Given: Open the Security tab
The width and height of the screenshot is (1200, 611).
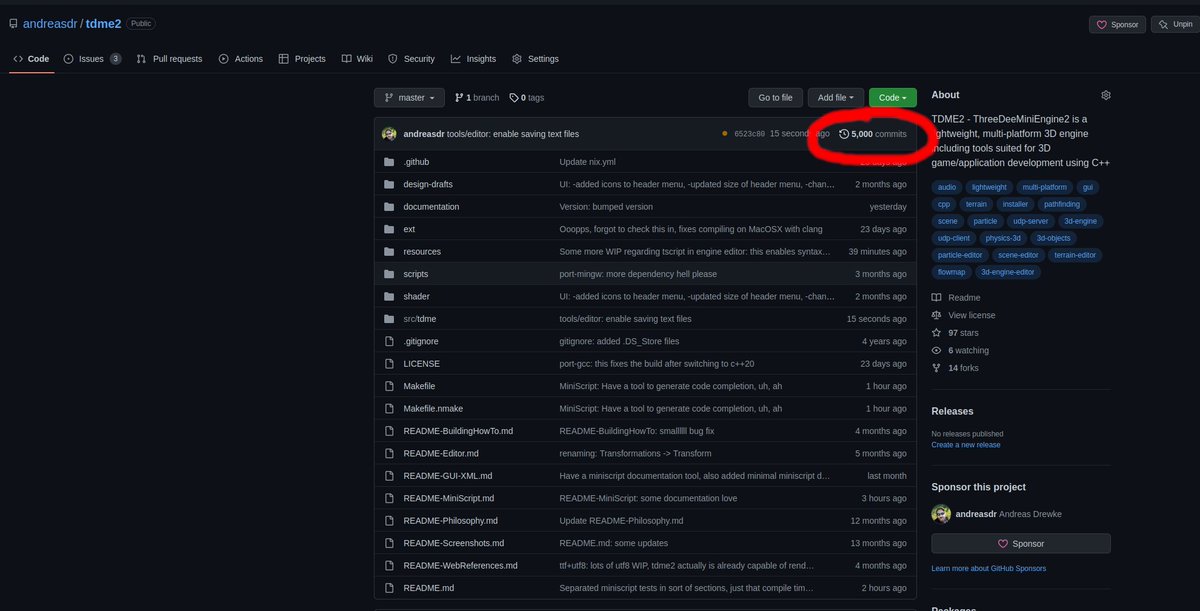Looking at the screenshot, I should pyautogui.click(x=411, y=59).
